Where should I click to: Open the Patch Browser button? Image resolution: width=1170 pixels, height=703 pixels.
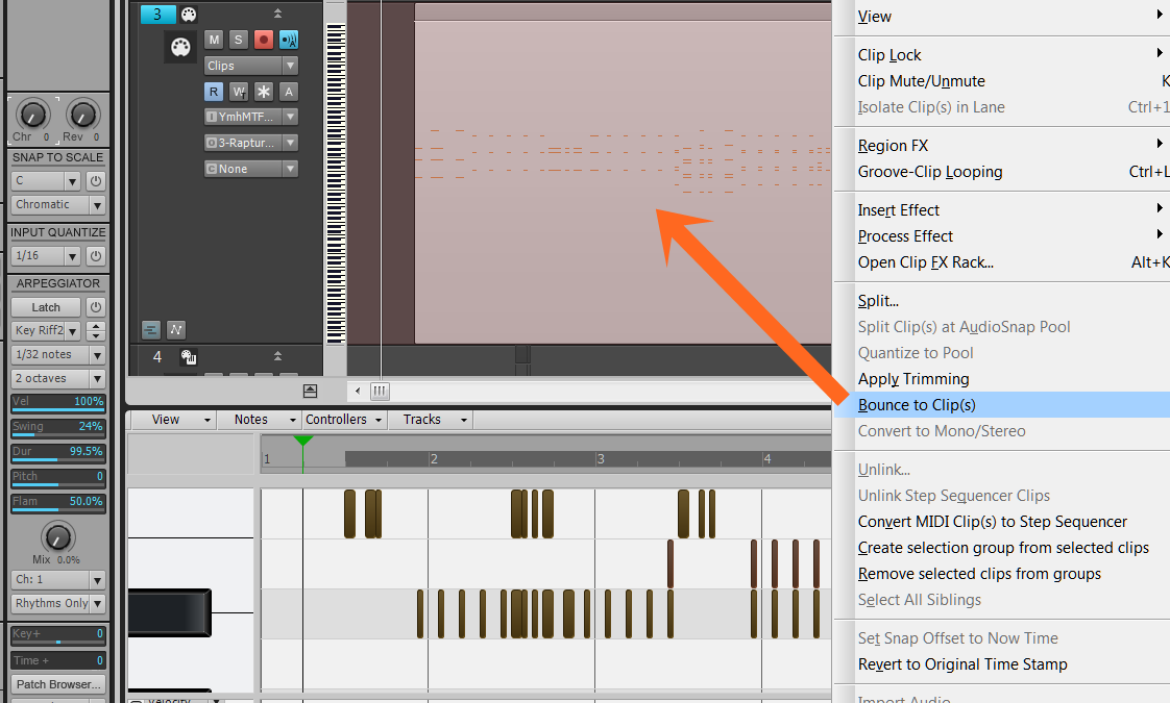click(58, 684)
